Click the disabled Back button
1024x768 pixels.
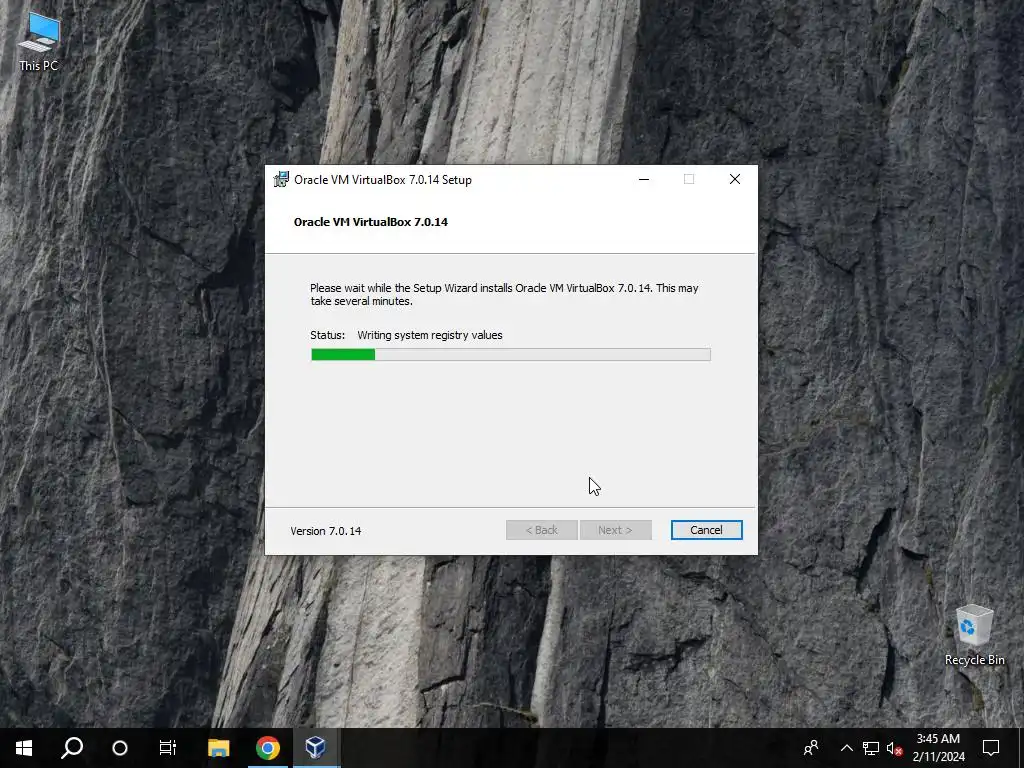541,530
